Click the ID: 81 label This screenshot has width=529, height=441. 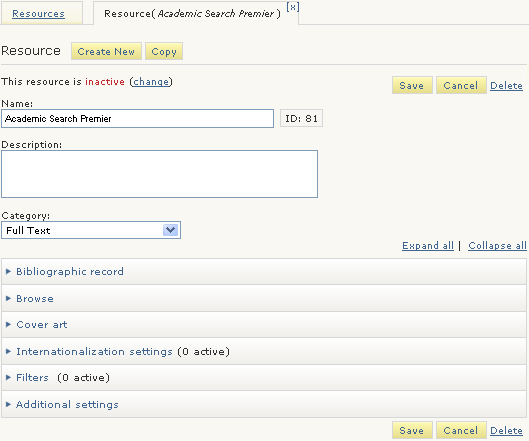click(x=301, y=118)
